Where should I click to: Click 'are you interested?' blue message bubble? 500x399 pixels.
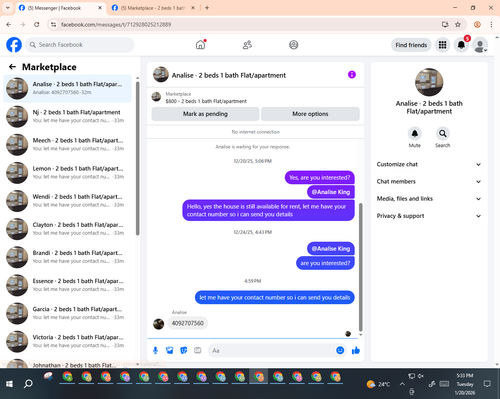[325, 263]
